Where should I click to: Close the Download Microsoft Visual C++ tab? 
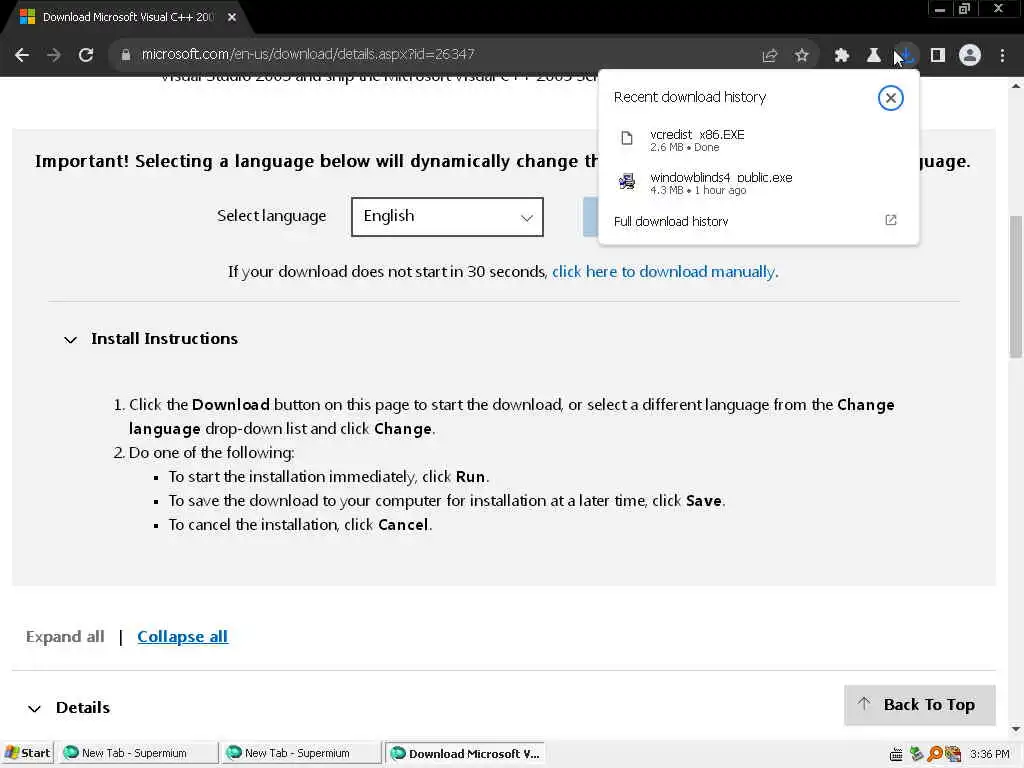pyautogui.click(x=232, y=17)
